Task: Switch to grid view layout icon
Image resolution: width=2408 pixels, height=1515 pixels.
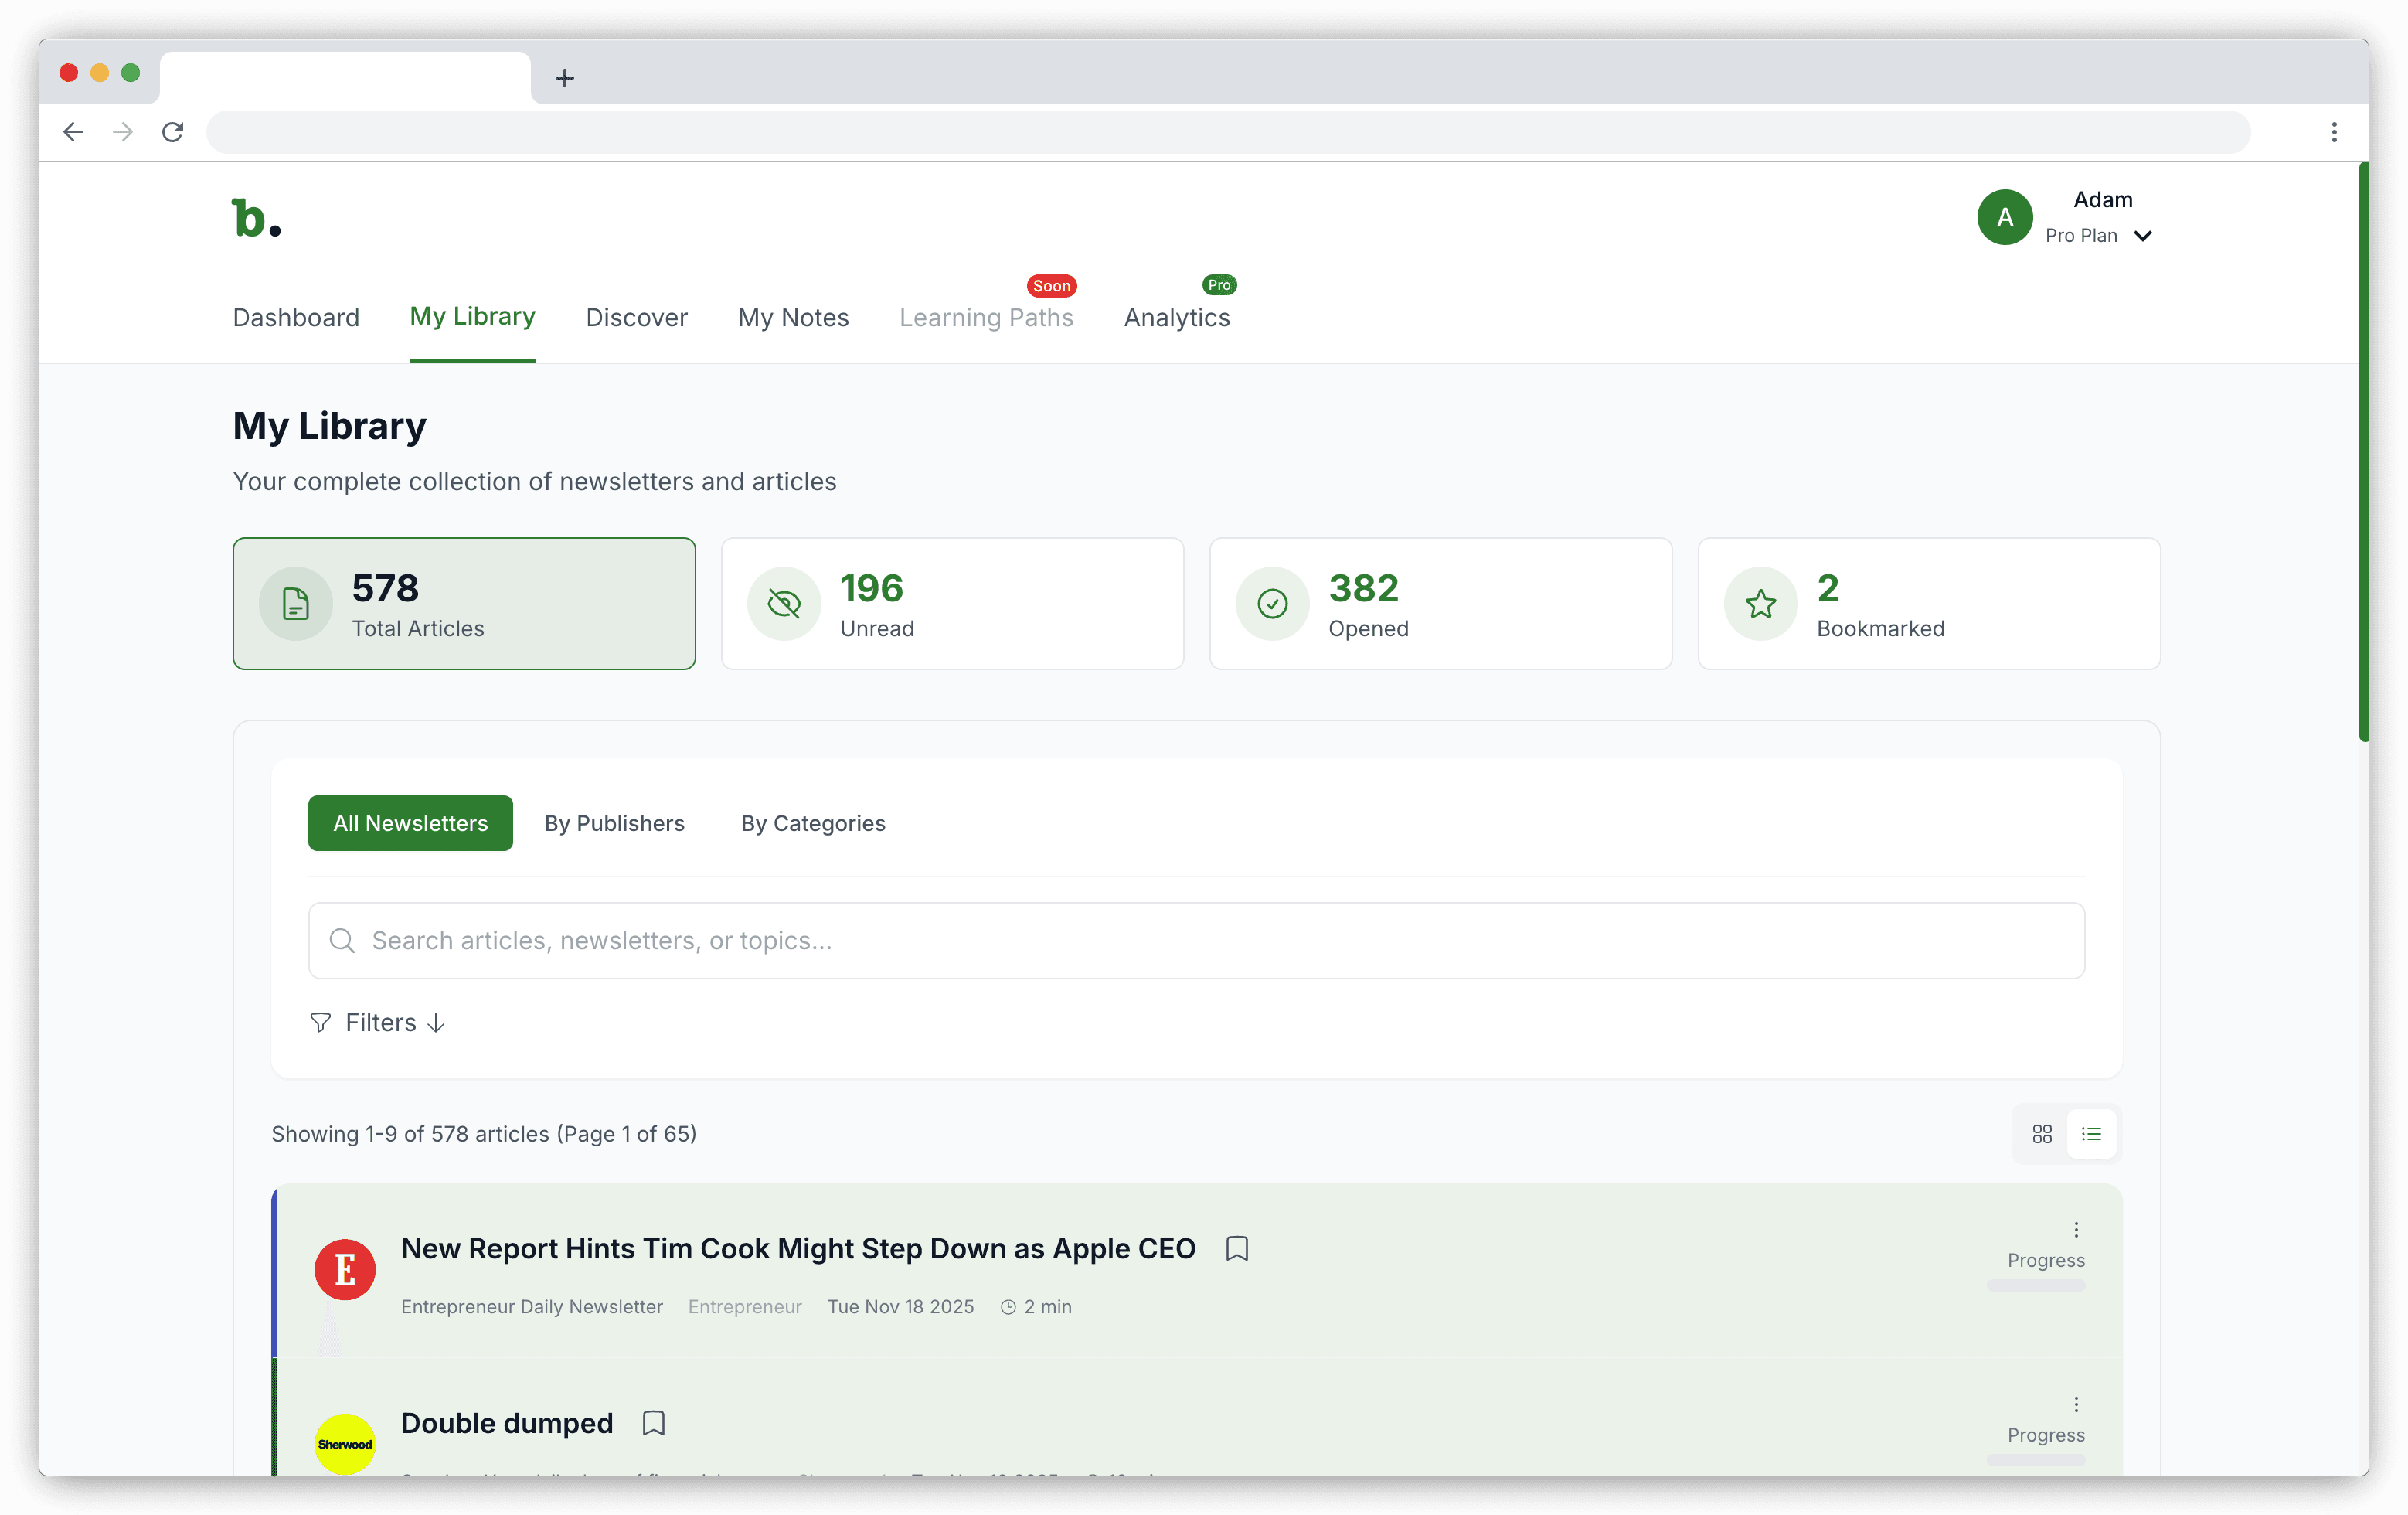Action: [2041, 1134]
